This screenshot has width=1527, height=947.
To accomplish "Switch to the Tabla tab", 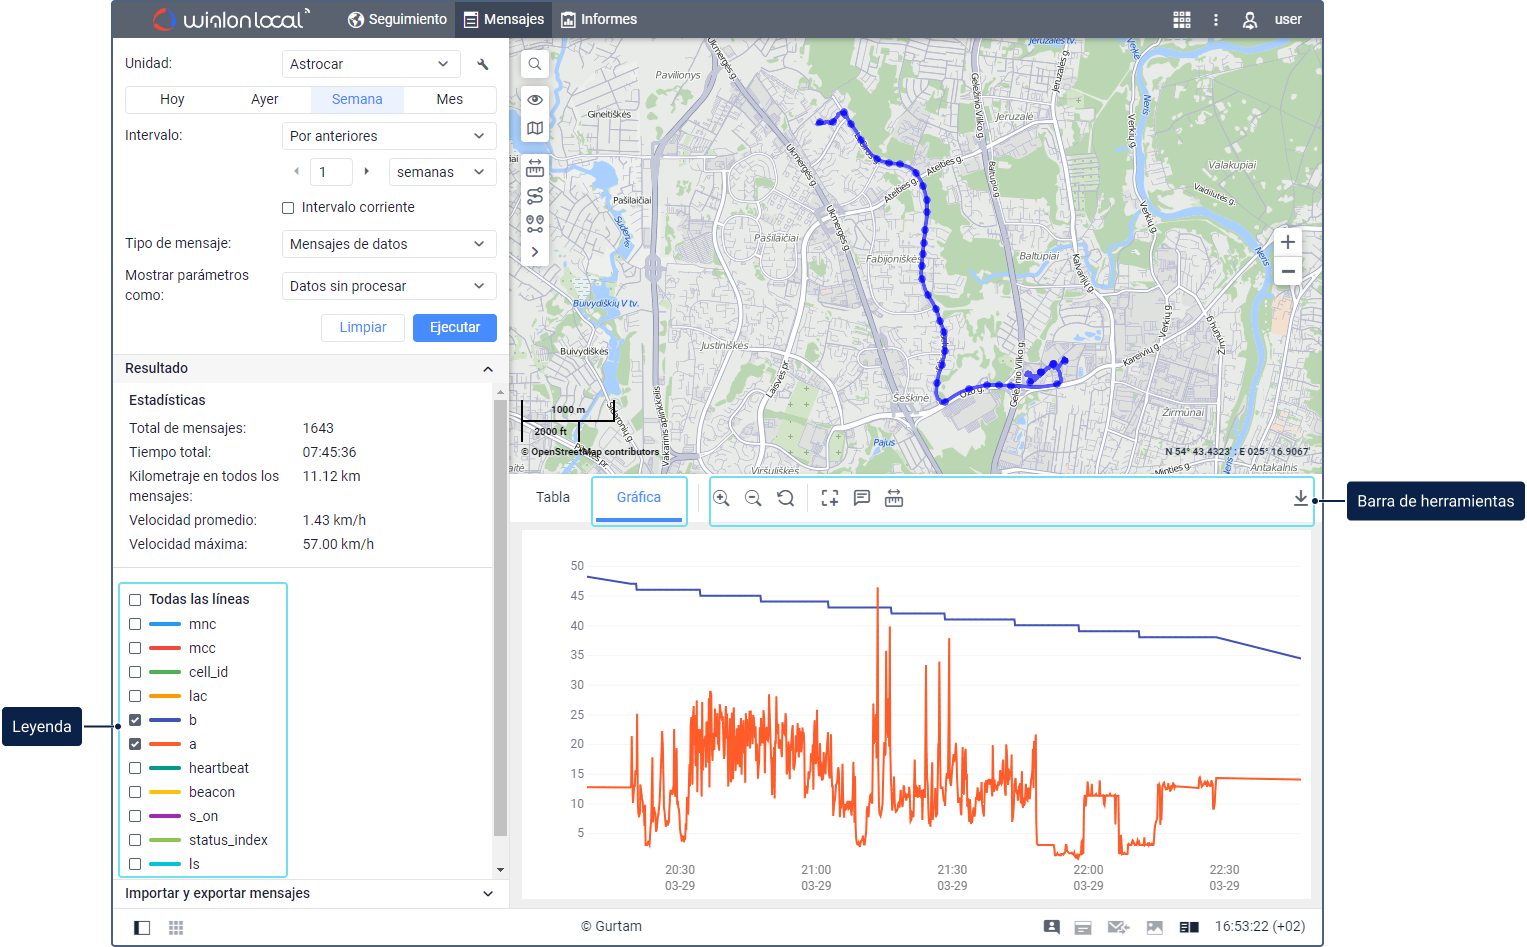I will coord(553,498).
